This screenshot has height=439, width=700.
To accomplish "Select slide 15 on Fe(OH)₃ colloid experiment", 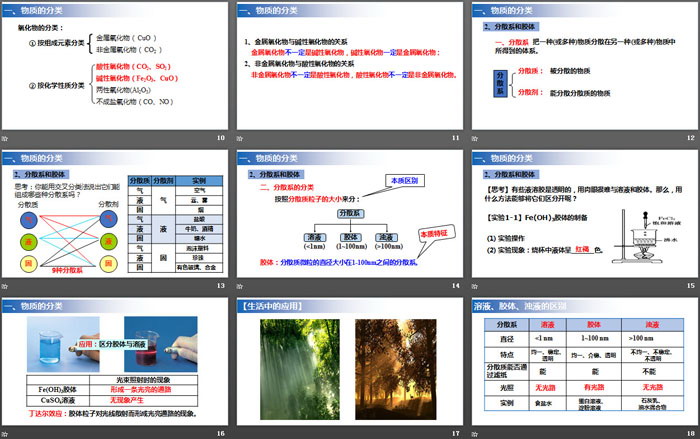I will [x=583, y=213].
